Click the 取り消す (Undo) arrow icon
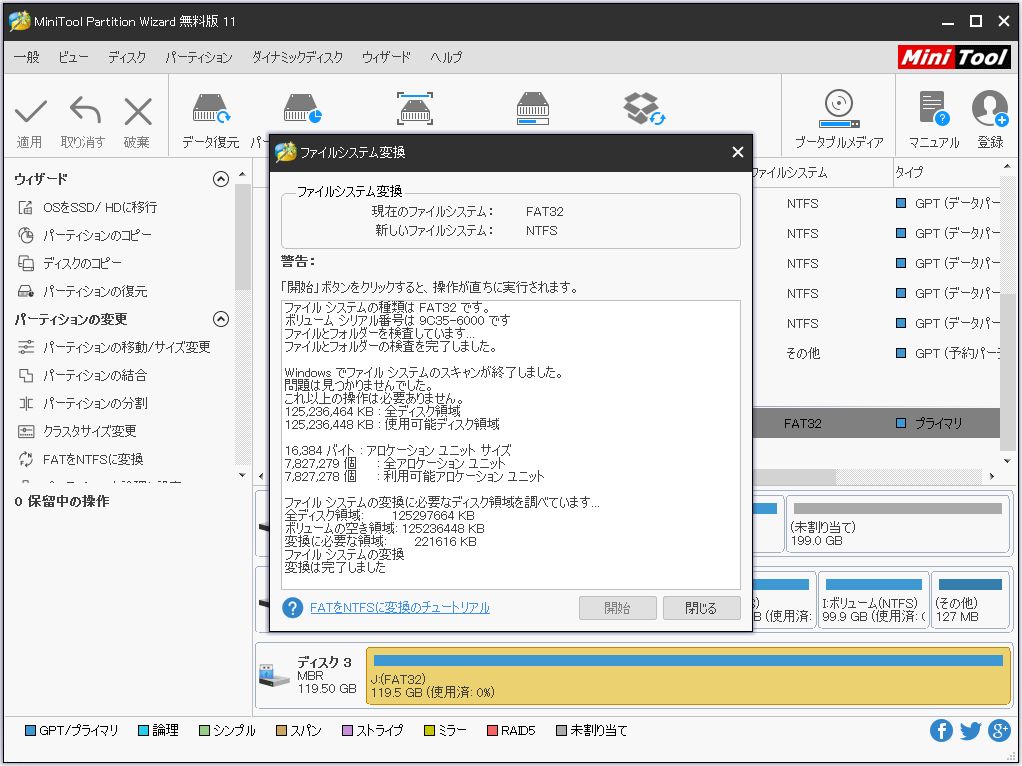This screenshot has width=1022, height=766. [84, 112]
